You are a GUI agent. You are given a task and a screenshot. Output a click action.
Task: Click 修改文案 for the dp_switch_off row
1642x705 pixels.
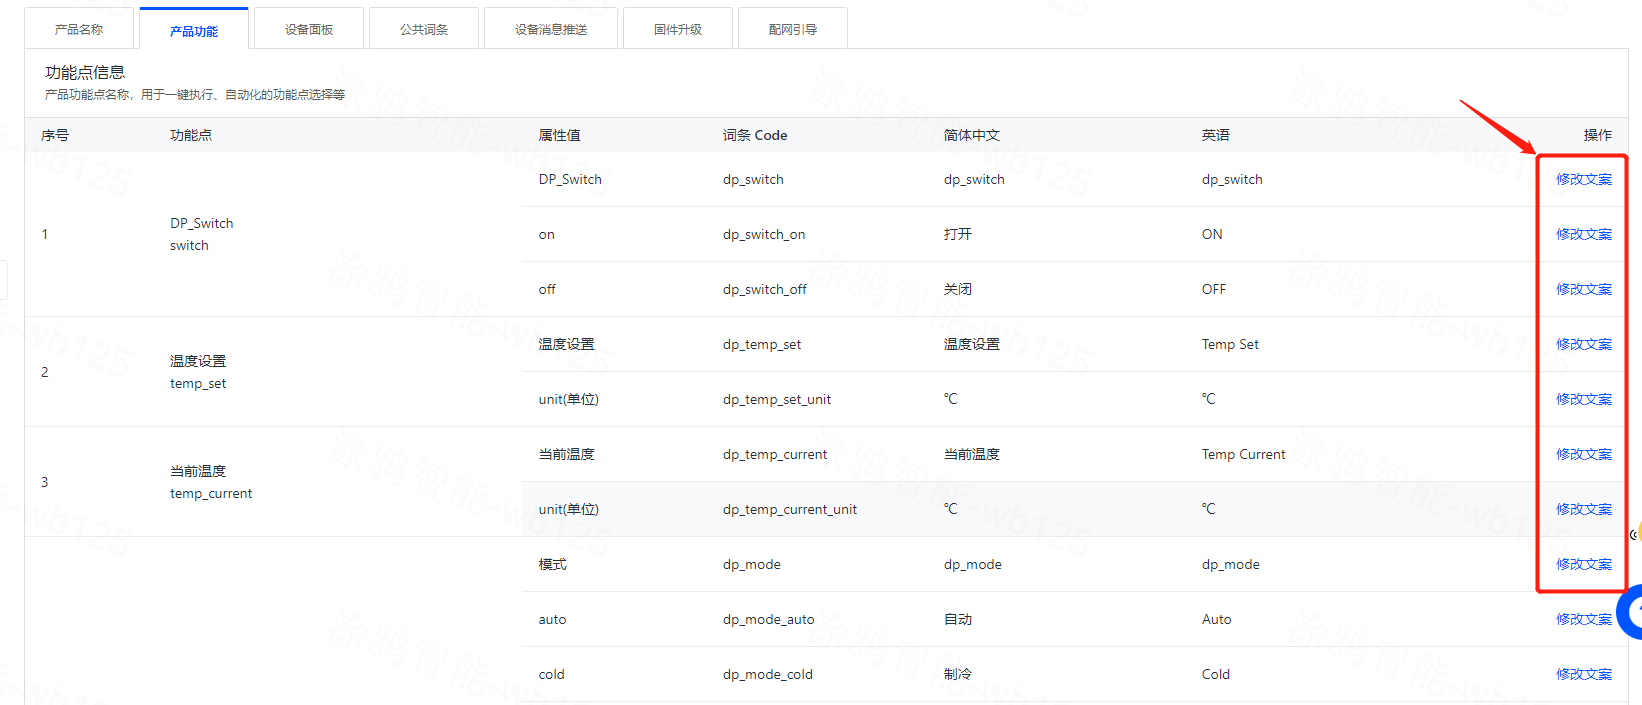click(1584, 289)
